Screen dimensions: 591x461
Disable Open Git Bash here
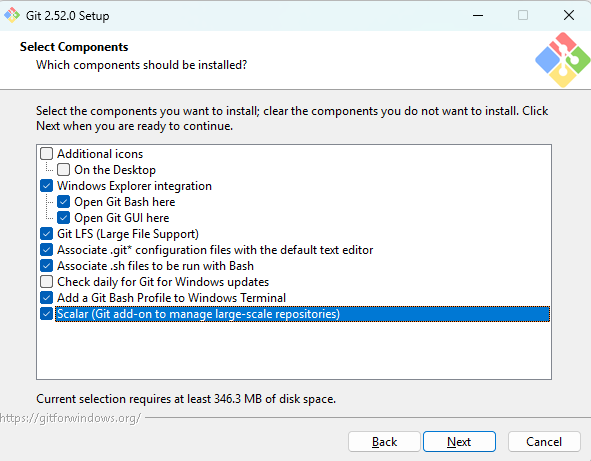(x=63, y=202)
